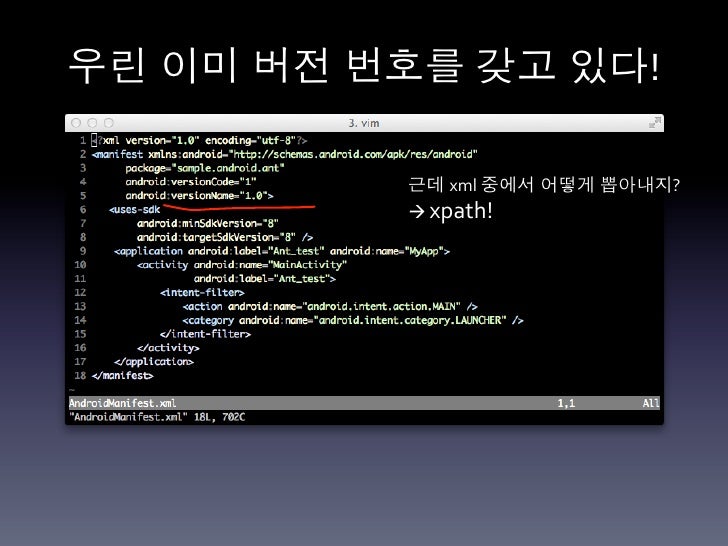Click the xml version="1.0" declaration line
Image resolution: width=728 pixels, height=546 pixels.
tap(200, 140)
